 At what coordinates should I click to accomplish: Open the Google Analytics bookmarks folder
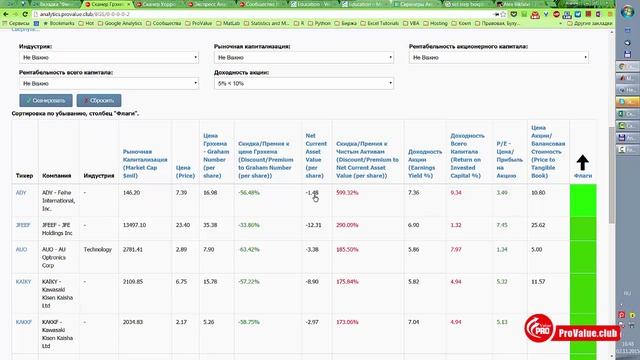point(120,23)
